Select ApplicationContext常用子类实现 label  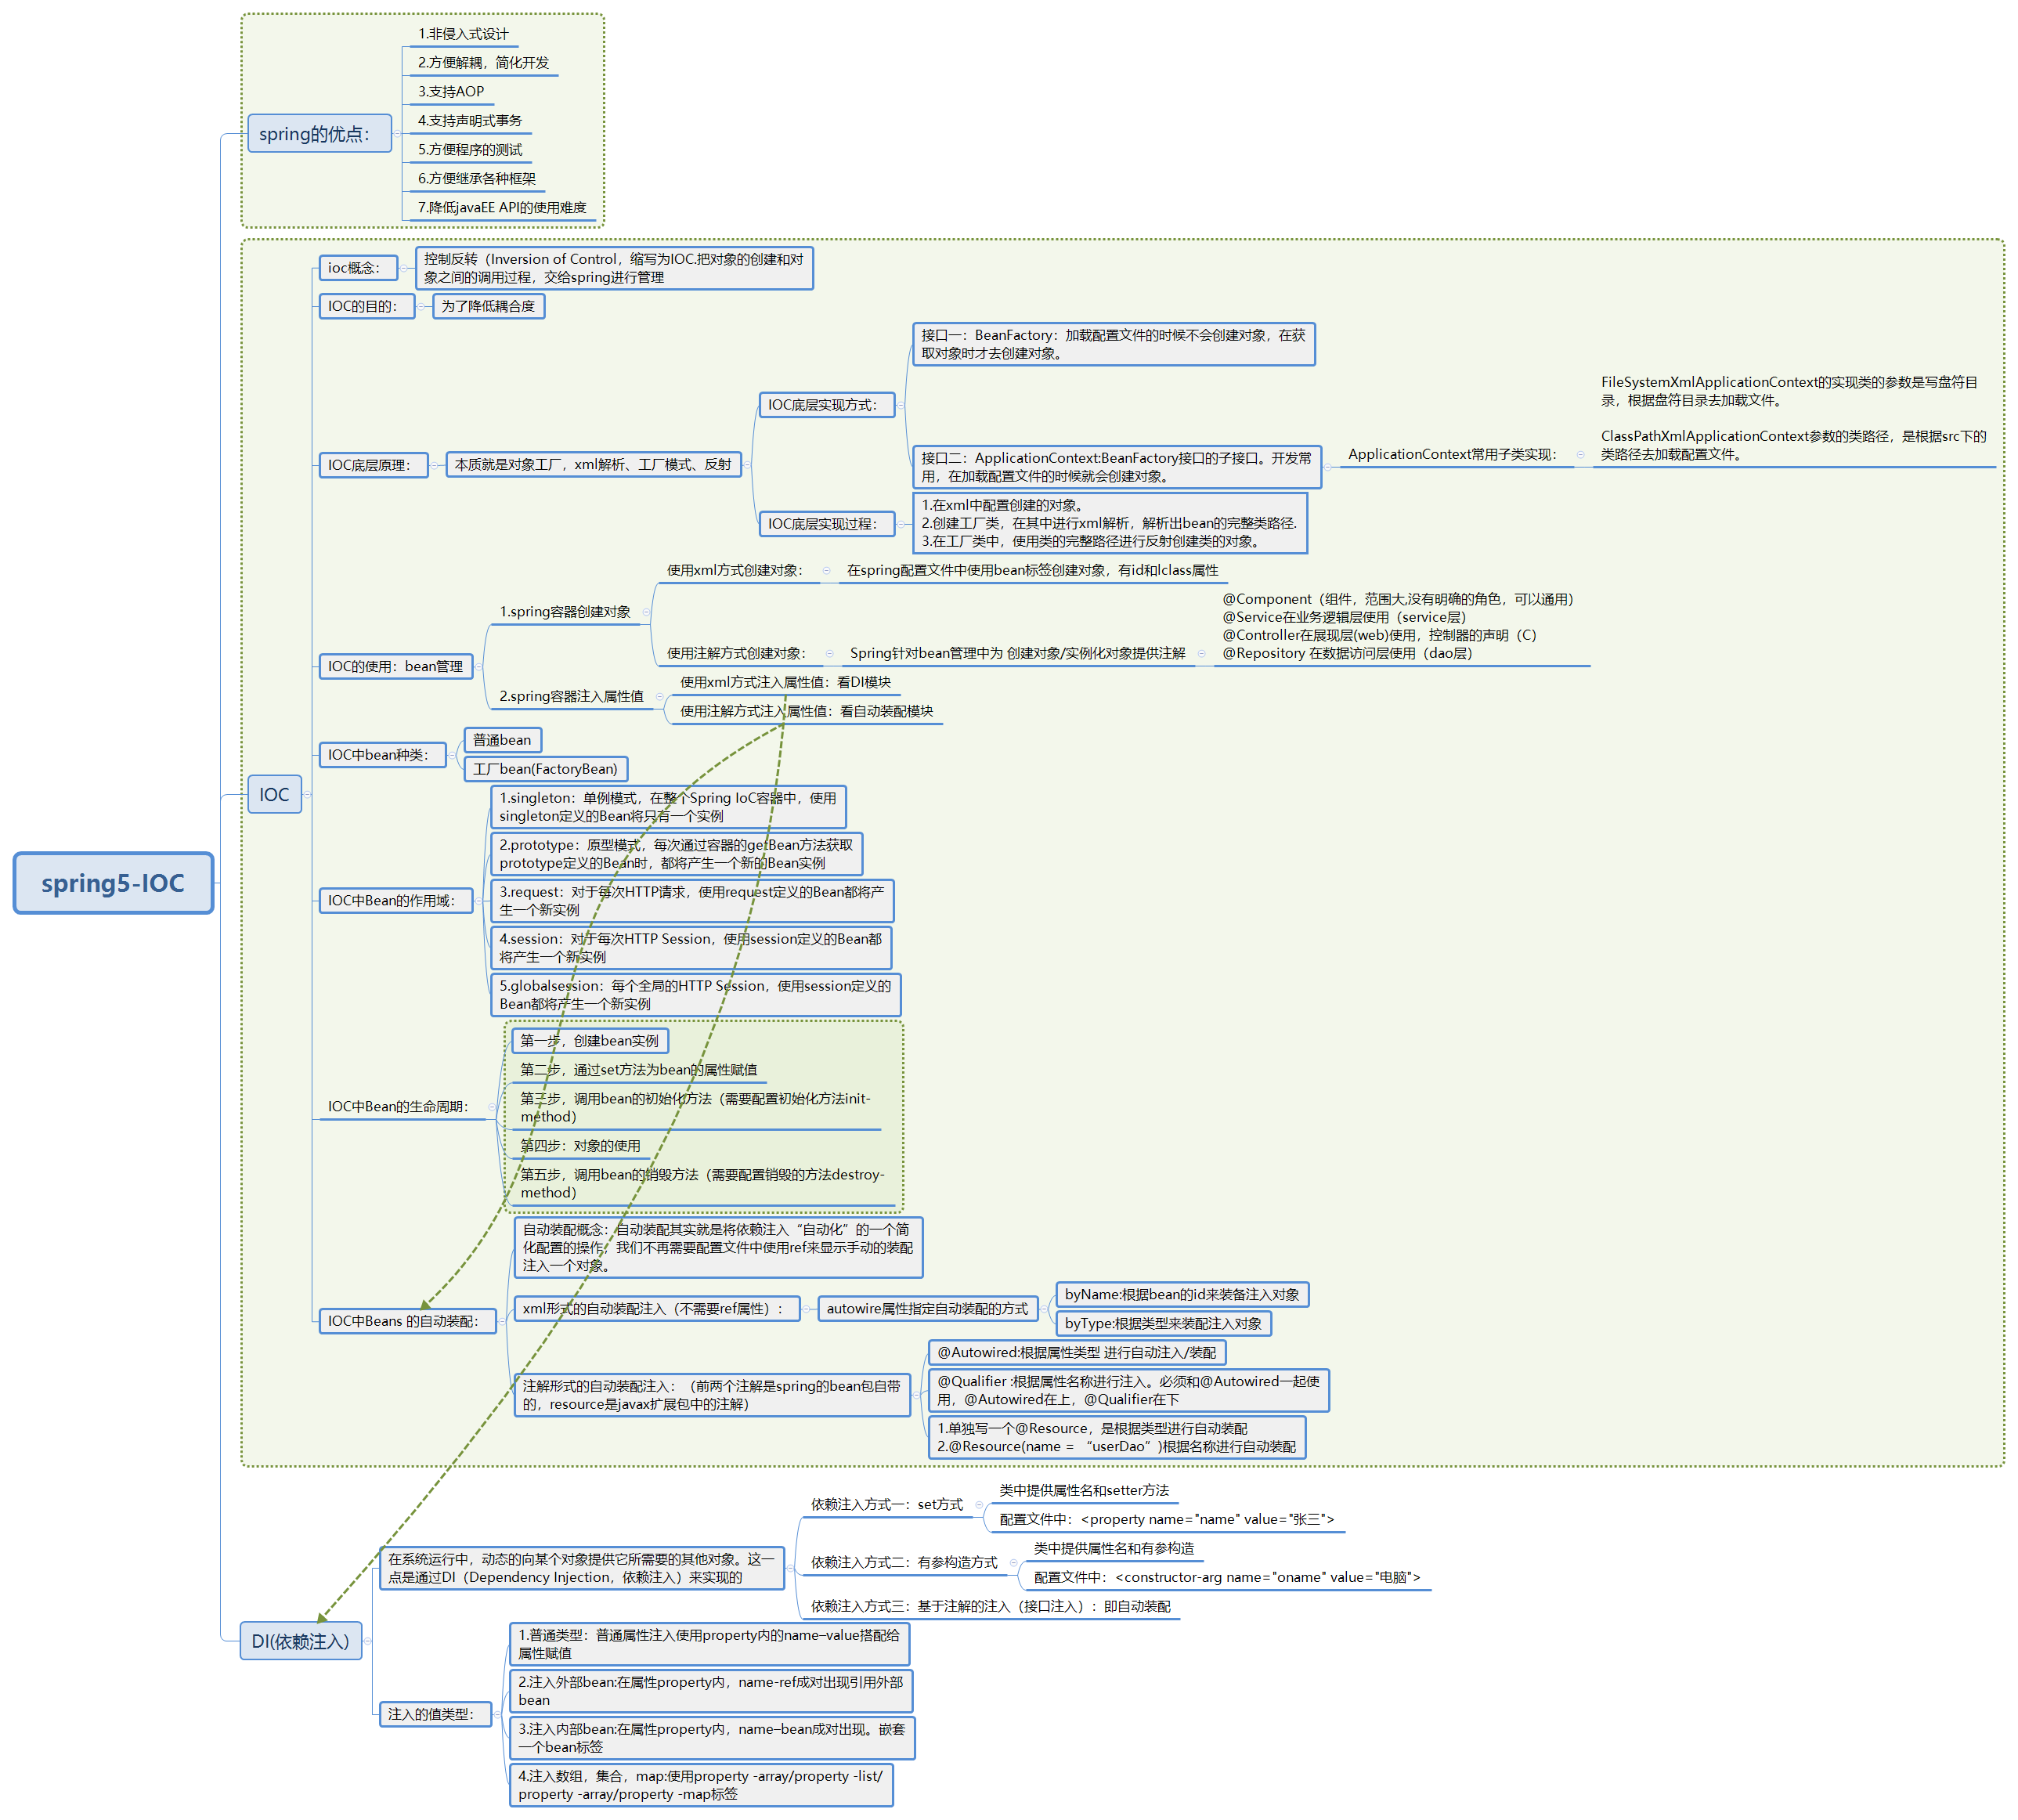pyautogui.click(x=1453, y=455)
